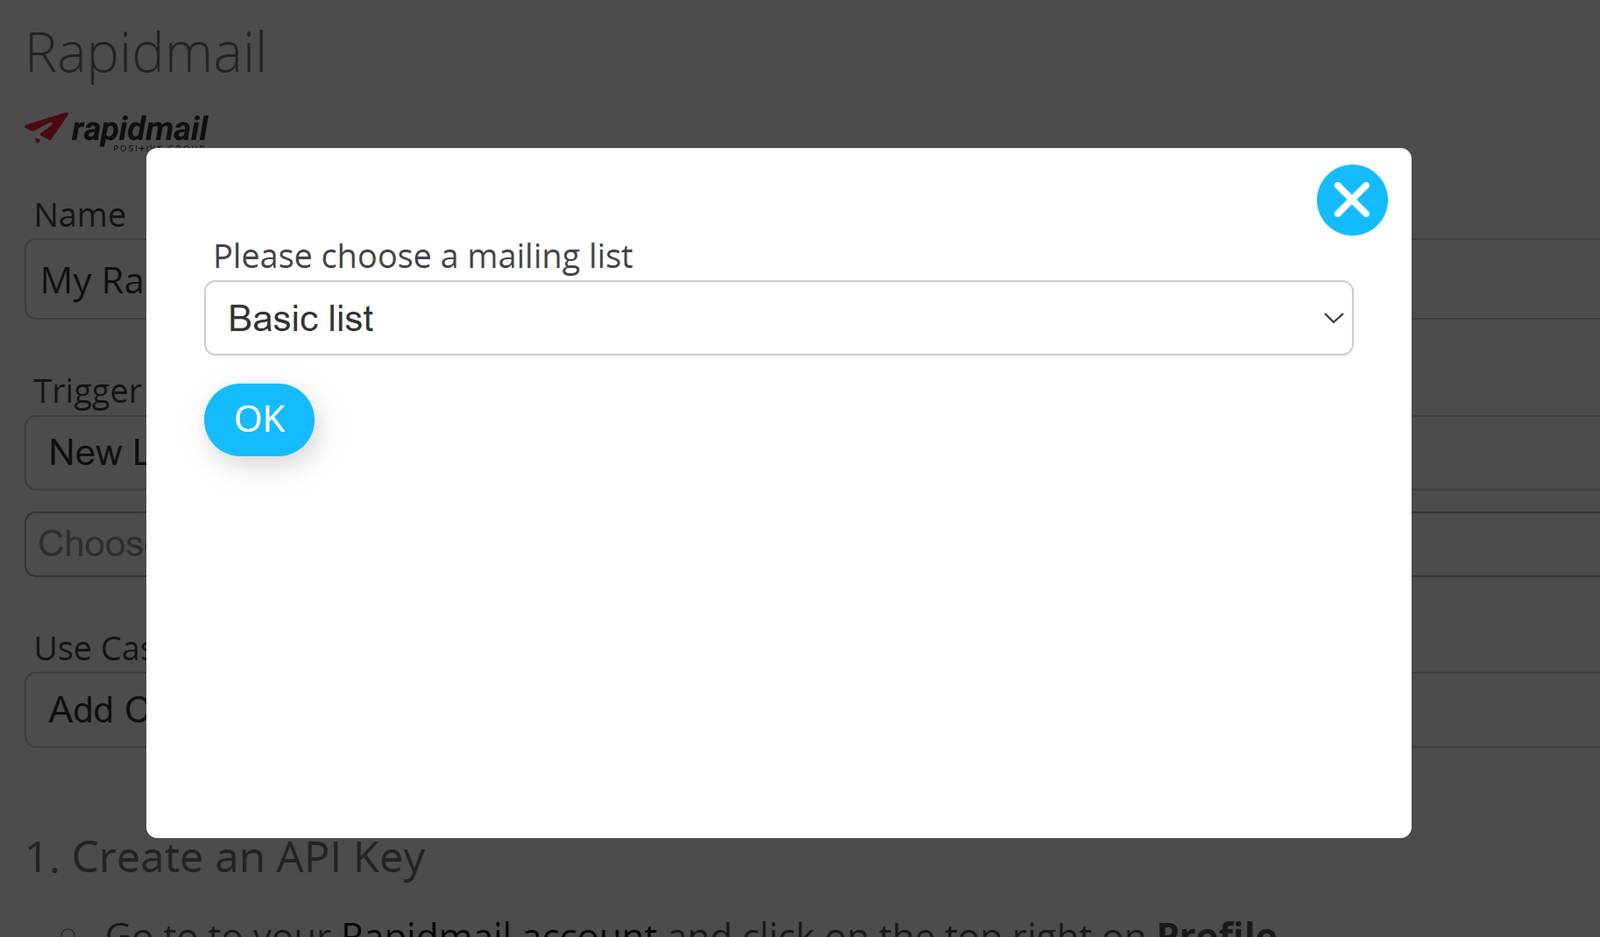
Task: Close the mailing list dialog
Action: pos(1351,200)
